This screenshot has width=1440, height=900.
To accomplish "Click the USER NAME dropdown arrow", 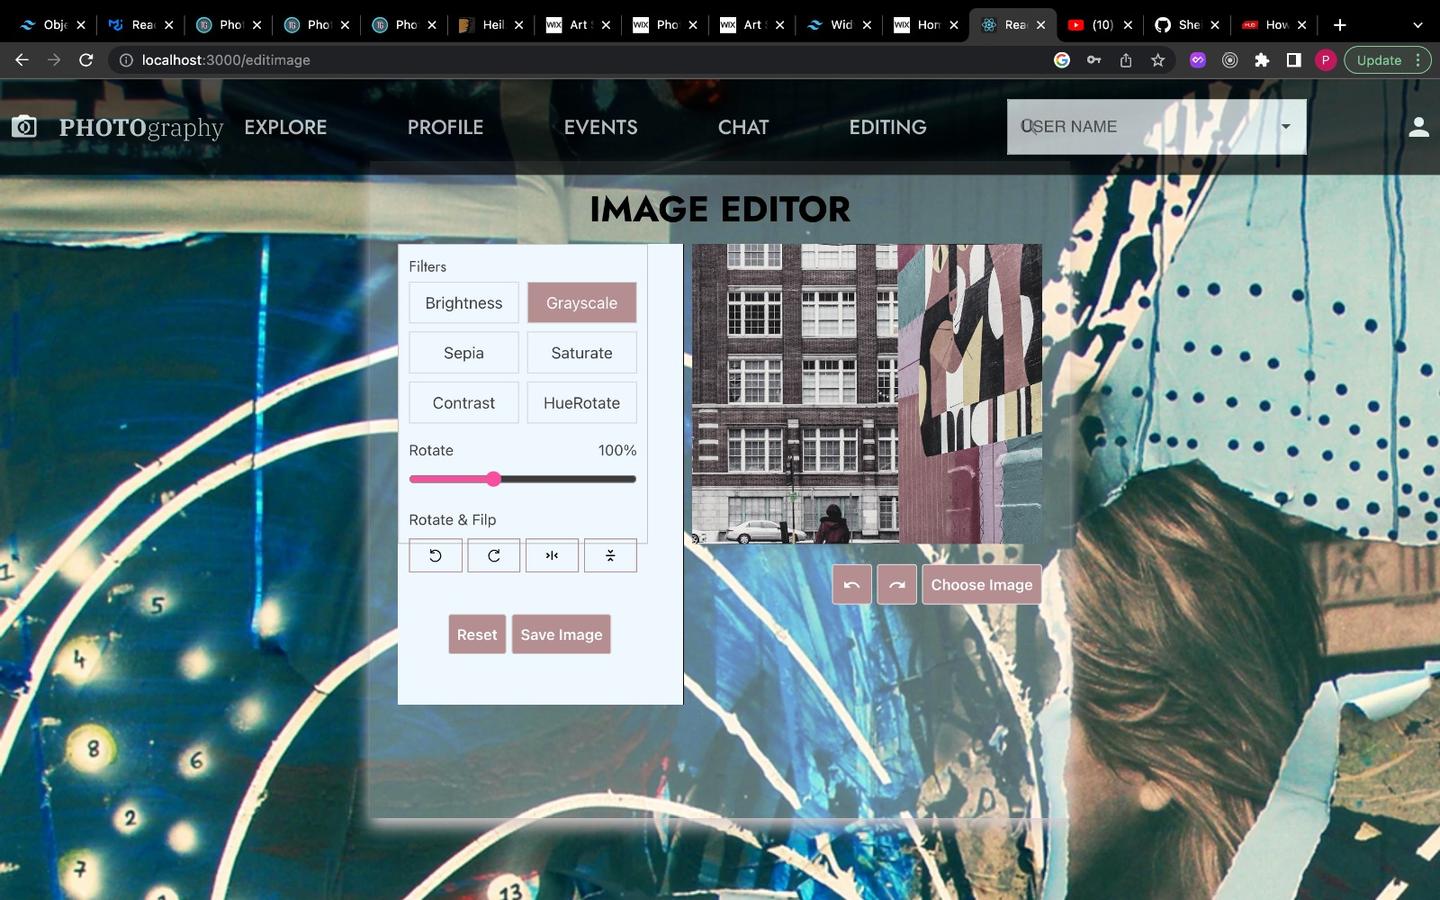I will [1286, 127].
